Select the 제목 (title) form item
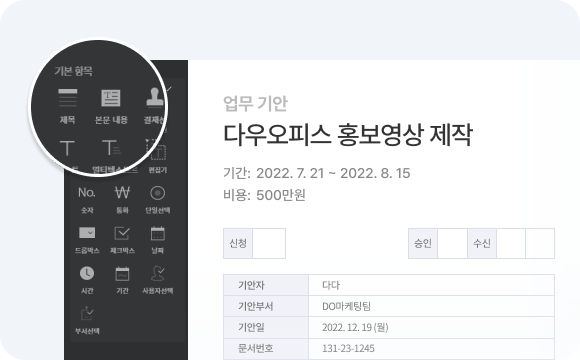The width and height of the screenshot is (580, 360). pyautogui.click(x=68, y=106)
